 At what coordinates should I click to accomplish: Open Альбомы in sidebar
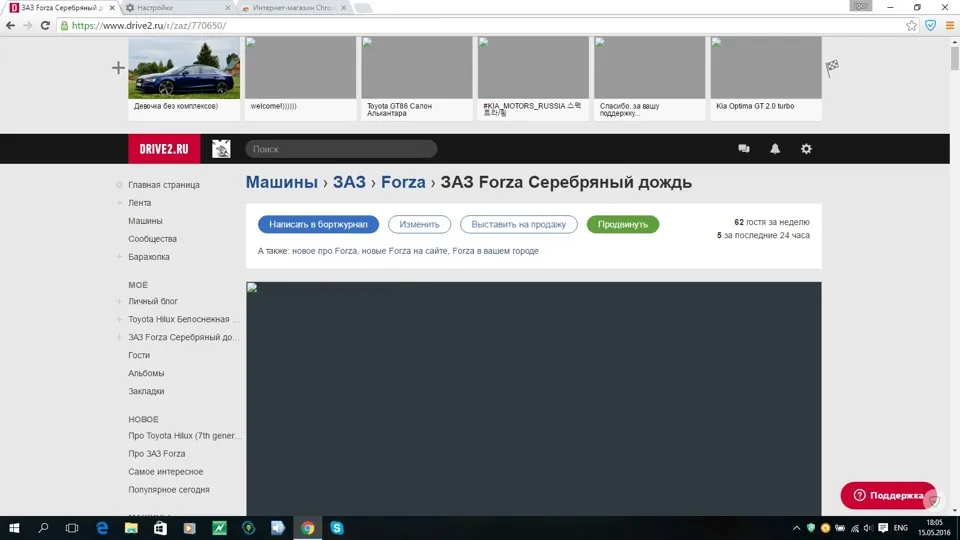pos(146,373)
